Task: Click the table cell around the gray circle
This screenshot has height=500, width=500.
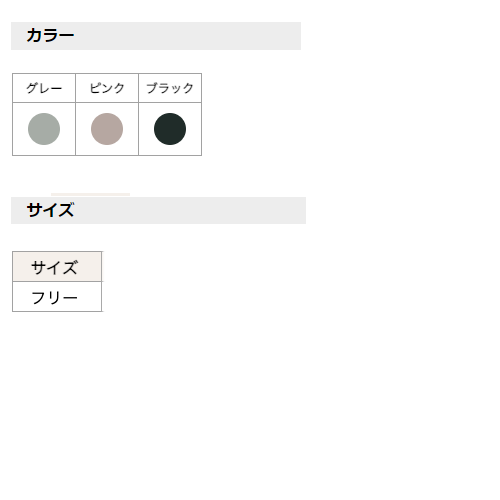Action: (44, 129)
